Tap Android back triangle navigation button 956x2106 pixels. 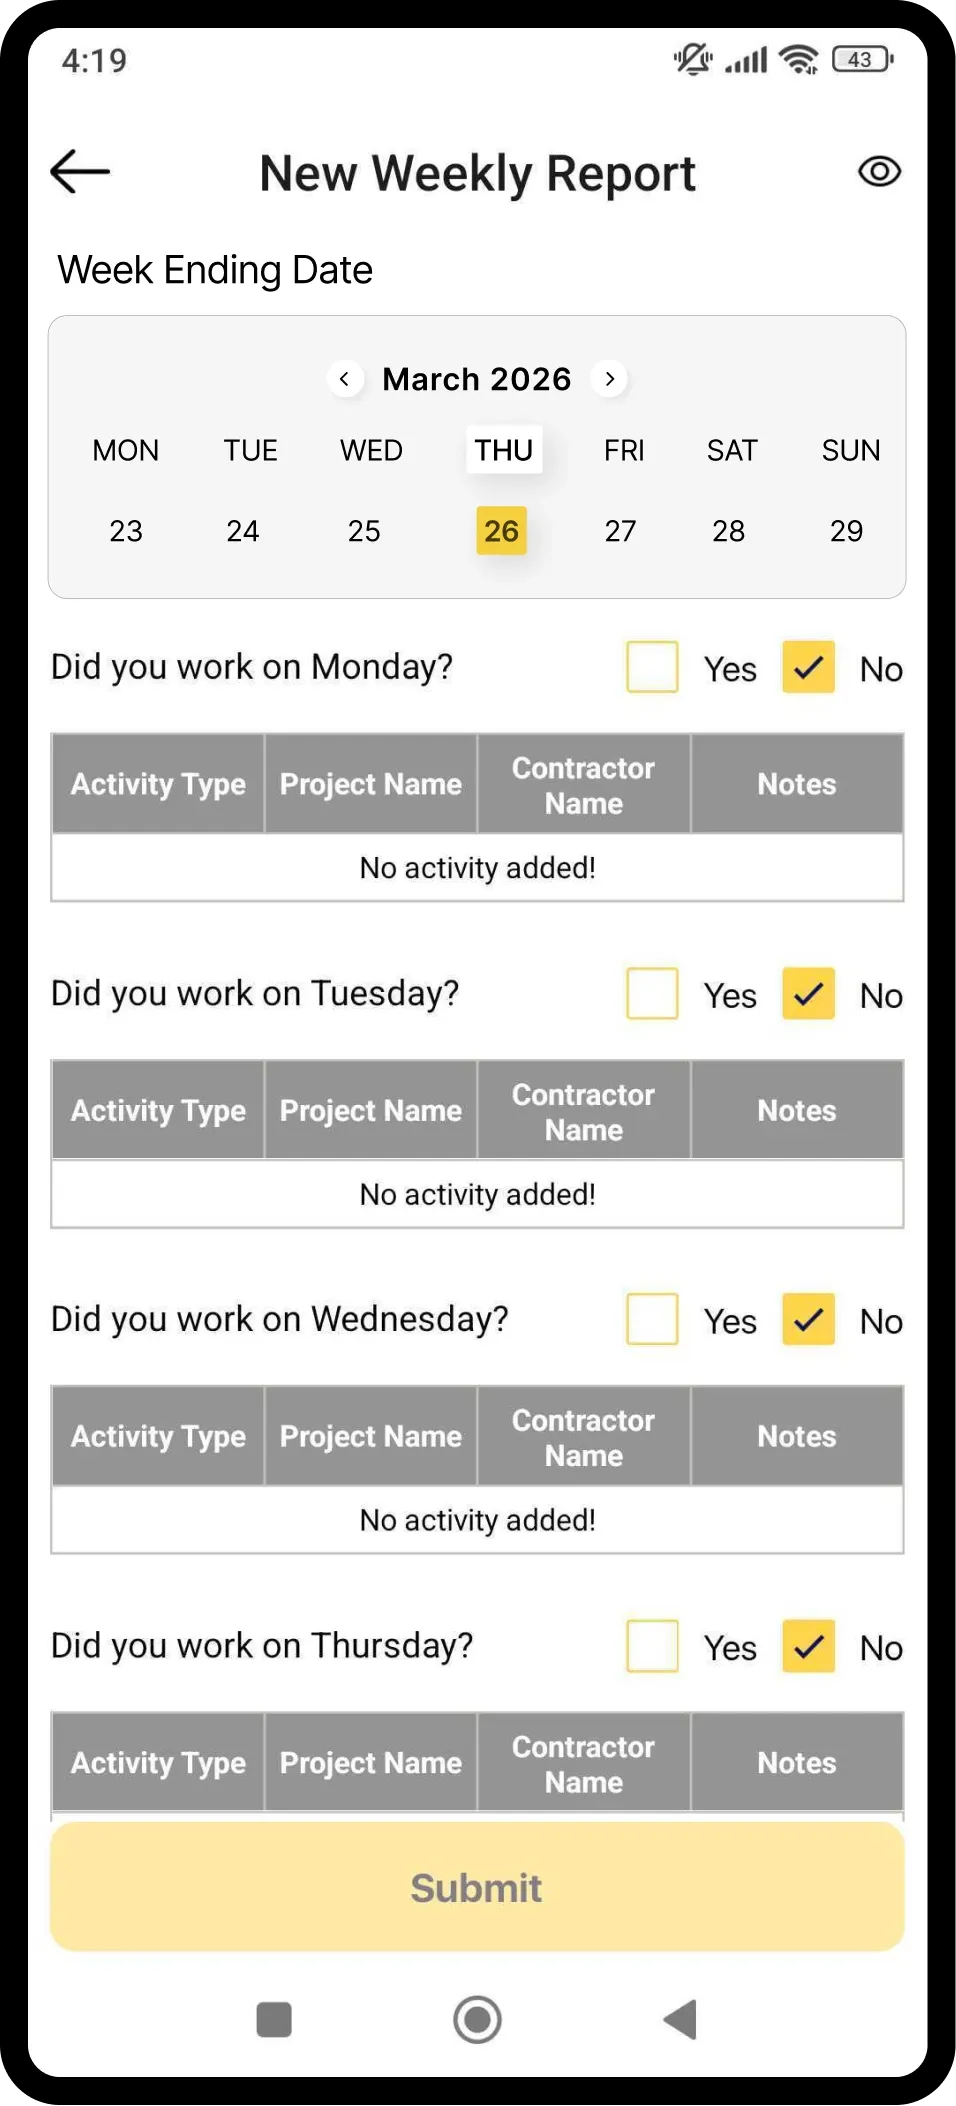pyautogui.click(x=681, y=2019)
